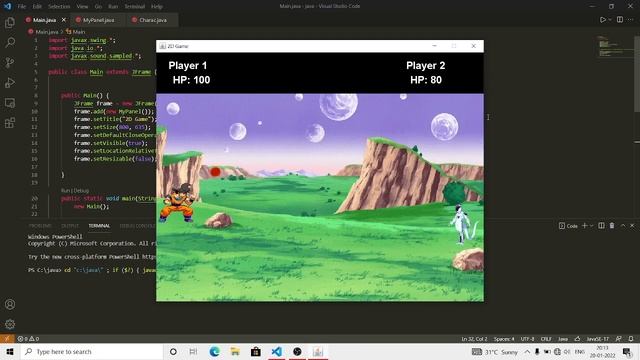
Task: Switch to the PROBLEMS panel tab
Action: click(x=40, y=226)
